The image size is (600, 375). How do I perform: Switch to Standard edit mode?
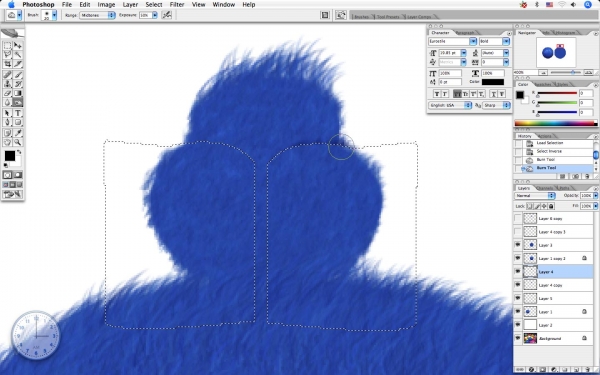(x=8, y=175)
